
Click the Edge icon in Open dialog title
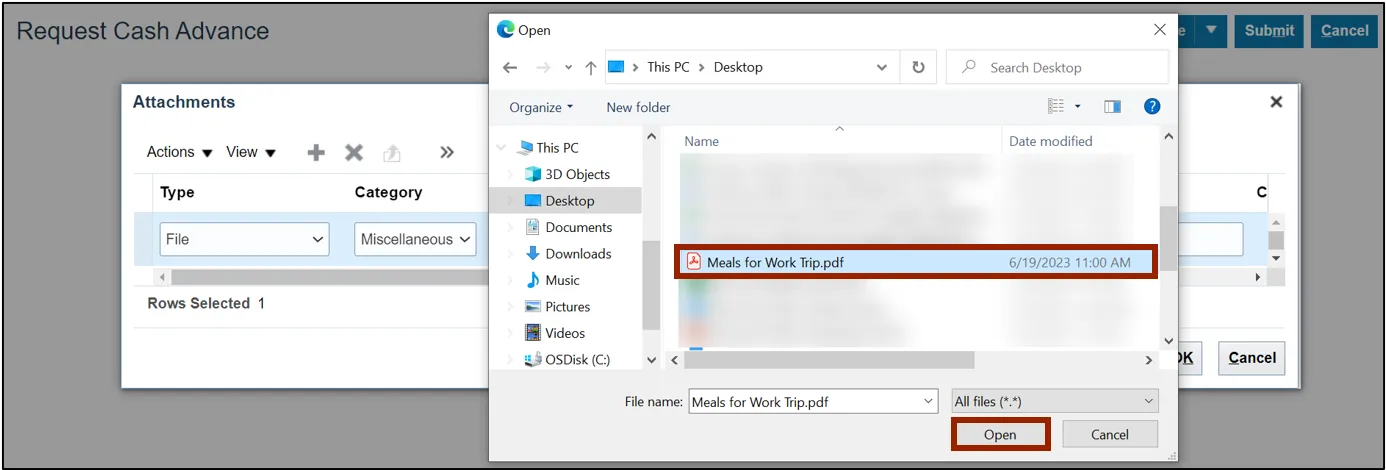click(506, 30)
